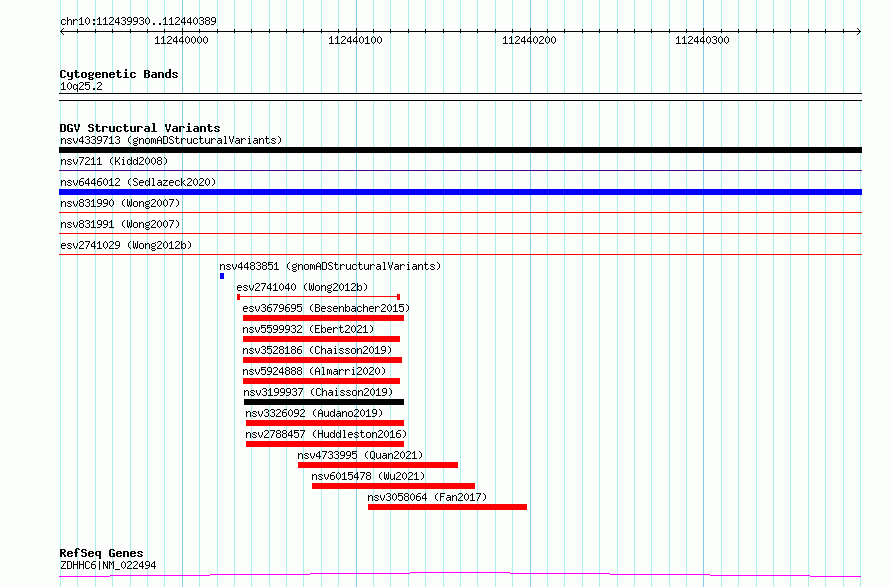Click the small blue nsv4483851 variant marker
This screenshot has width=890, height=587.
point(222,276)
